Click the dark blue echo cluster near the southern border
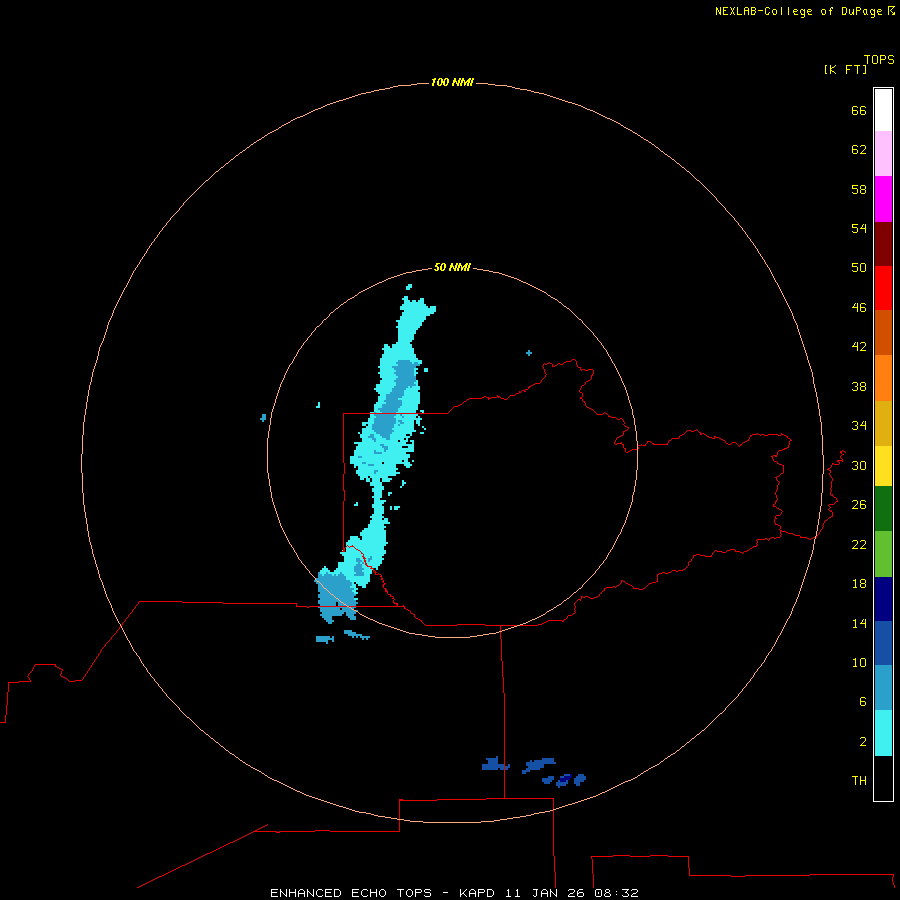 tap(534, 771)
